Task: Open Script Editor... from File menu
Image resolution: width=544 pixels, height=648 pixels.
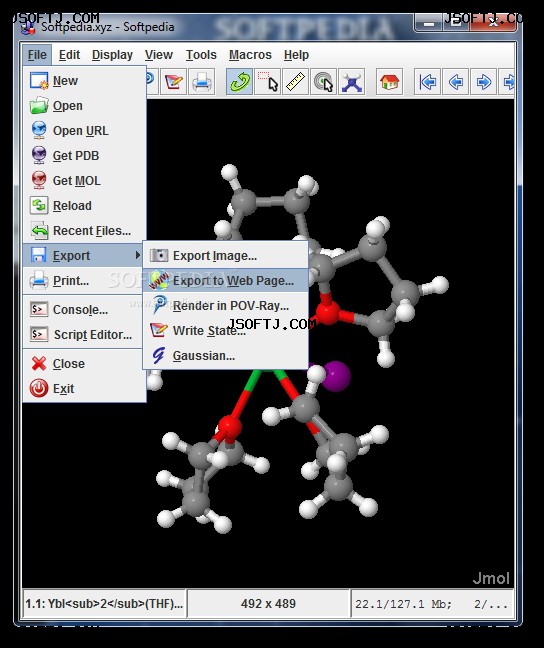Action: (x=85, y=334)
